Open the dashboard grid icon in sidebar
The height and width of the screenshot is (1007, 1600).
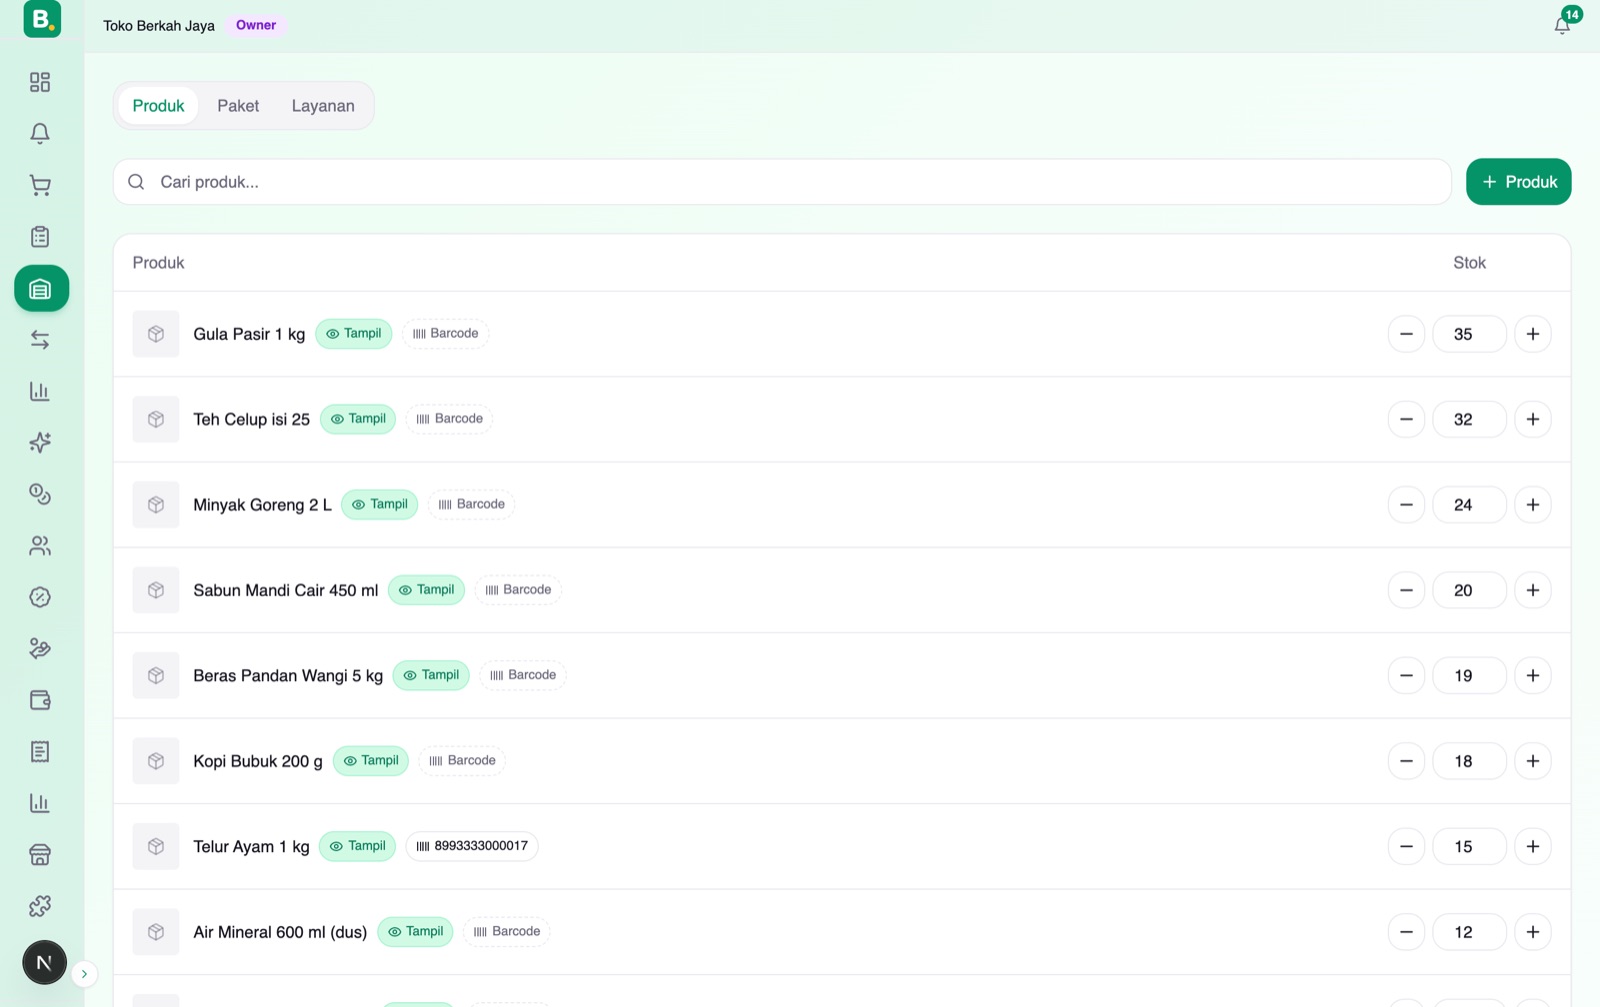pos(40,82)
